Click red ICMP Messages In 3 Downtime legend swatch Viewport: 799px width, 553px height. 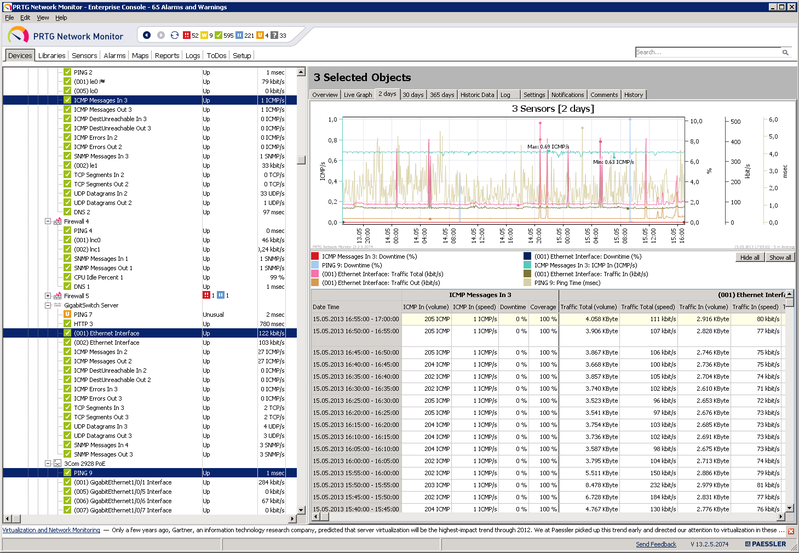(x=316, y=256)
